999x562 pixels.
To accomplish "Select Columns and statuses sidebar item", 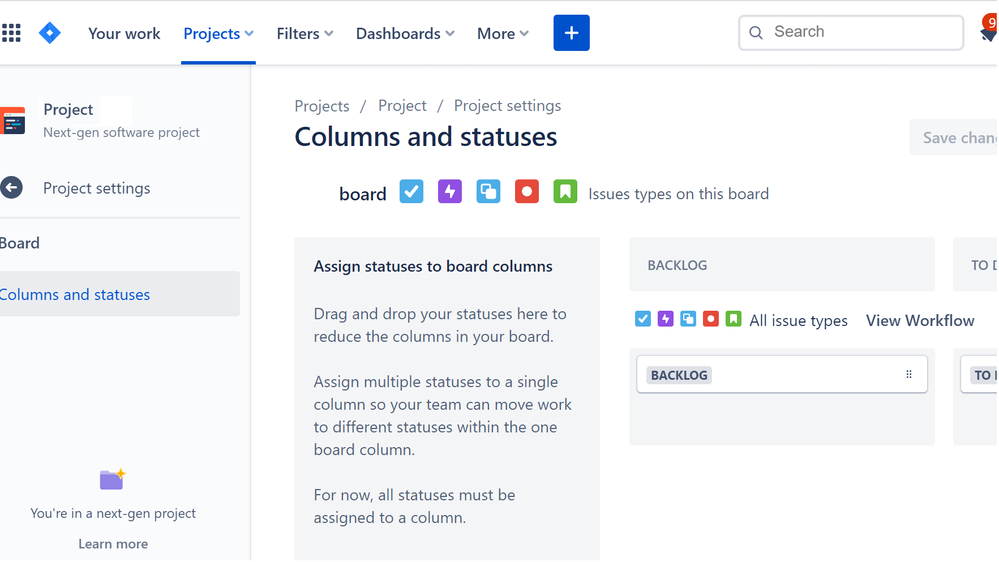I will pyautogui.click(x=120, y=294).
